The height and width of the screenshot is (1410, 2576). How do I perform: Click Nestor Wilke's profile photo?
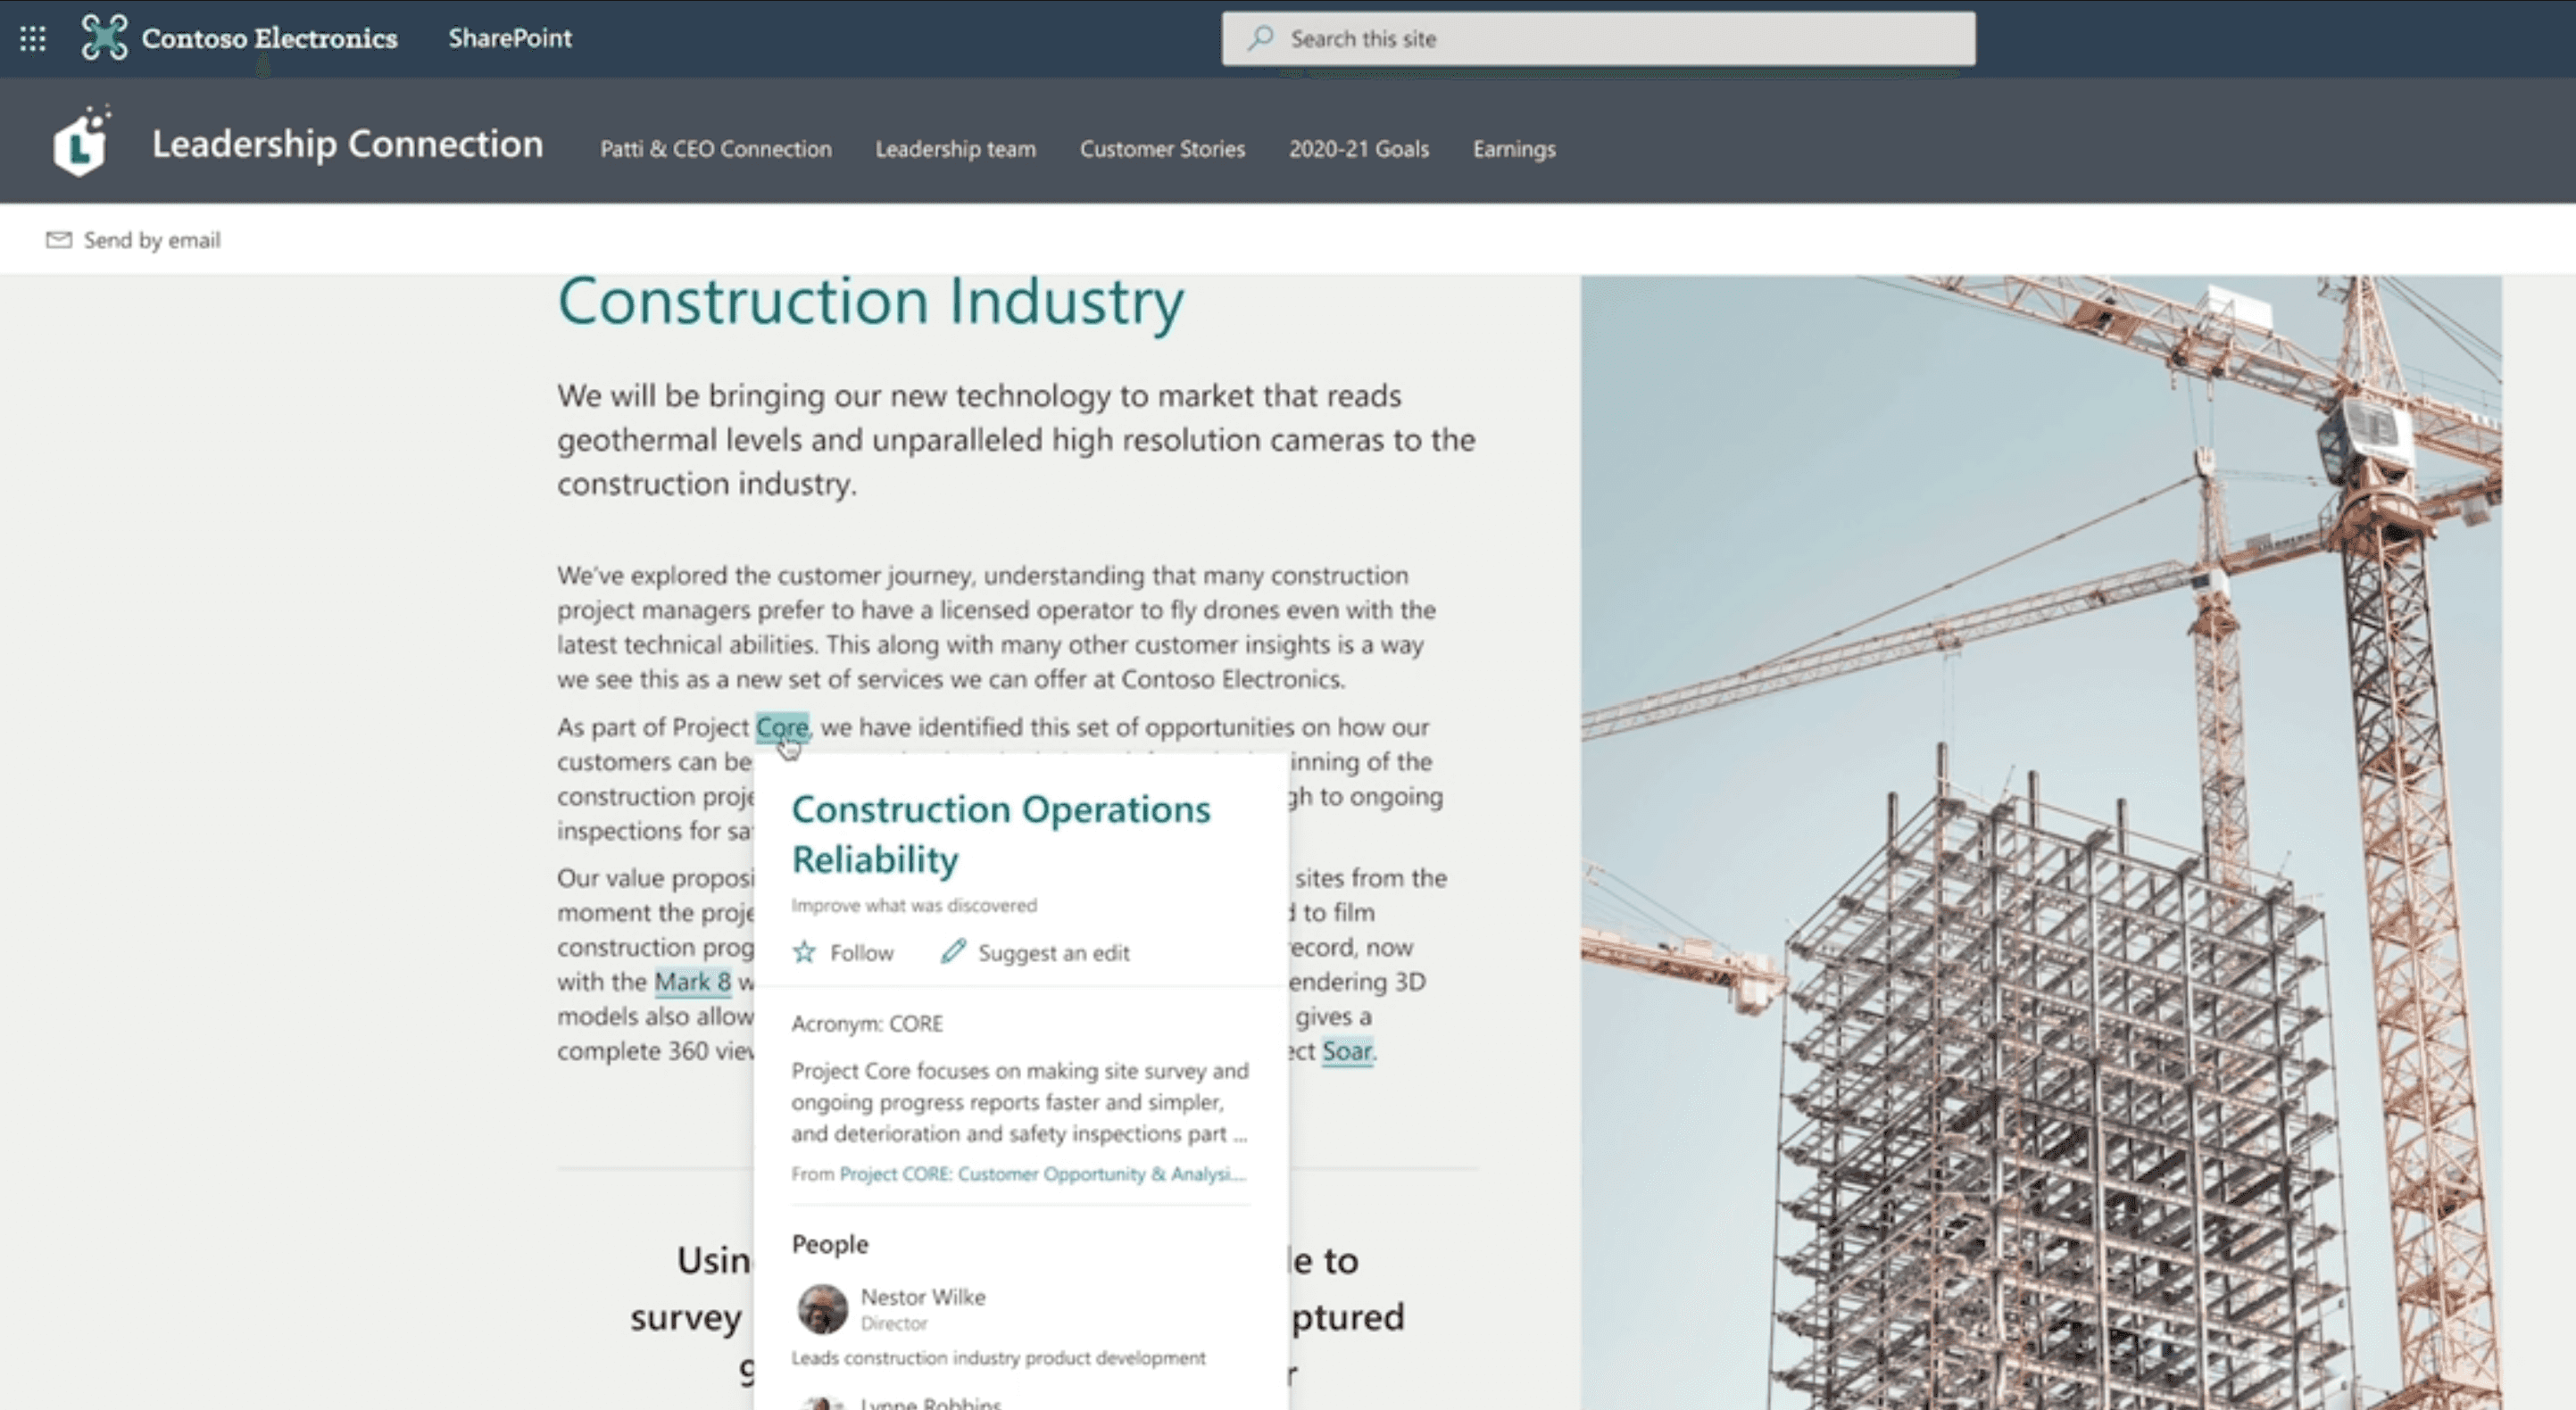822,1308
